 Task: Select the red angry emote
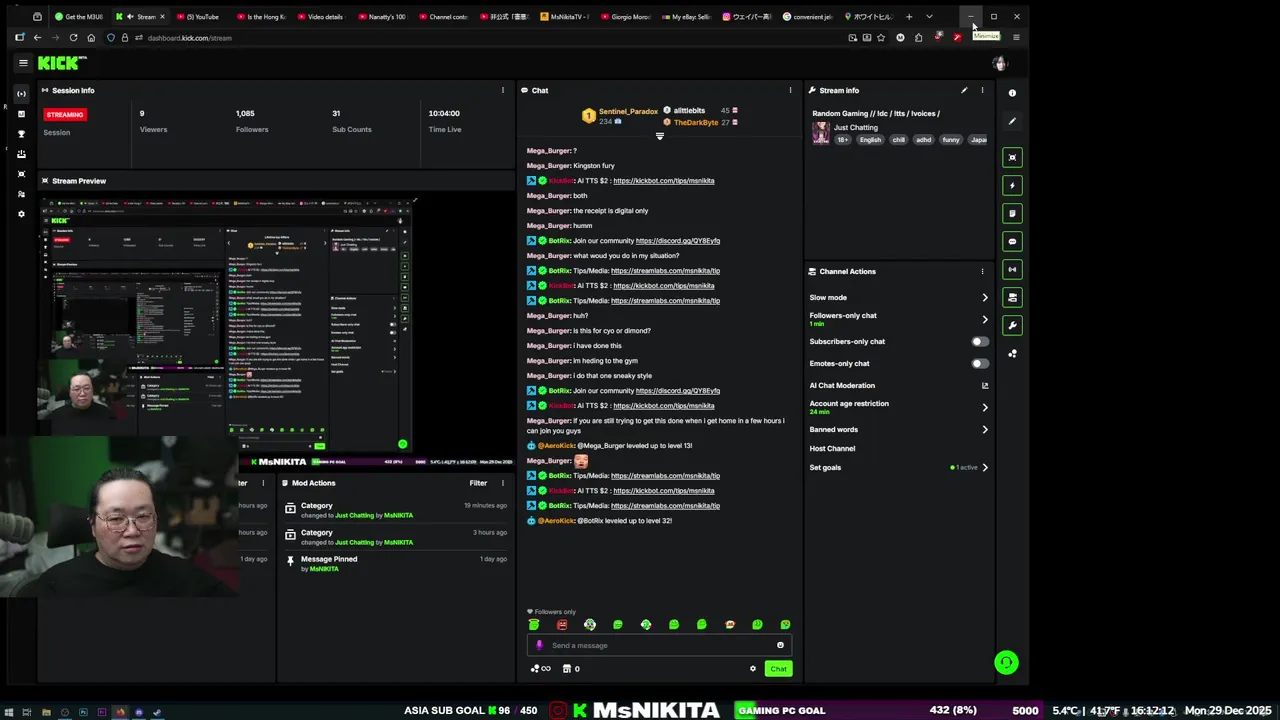pos(562,625)
